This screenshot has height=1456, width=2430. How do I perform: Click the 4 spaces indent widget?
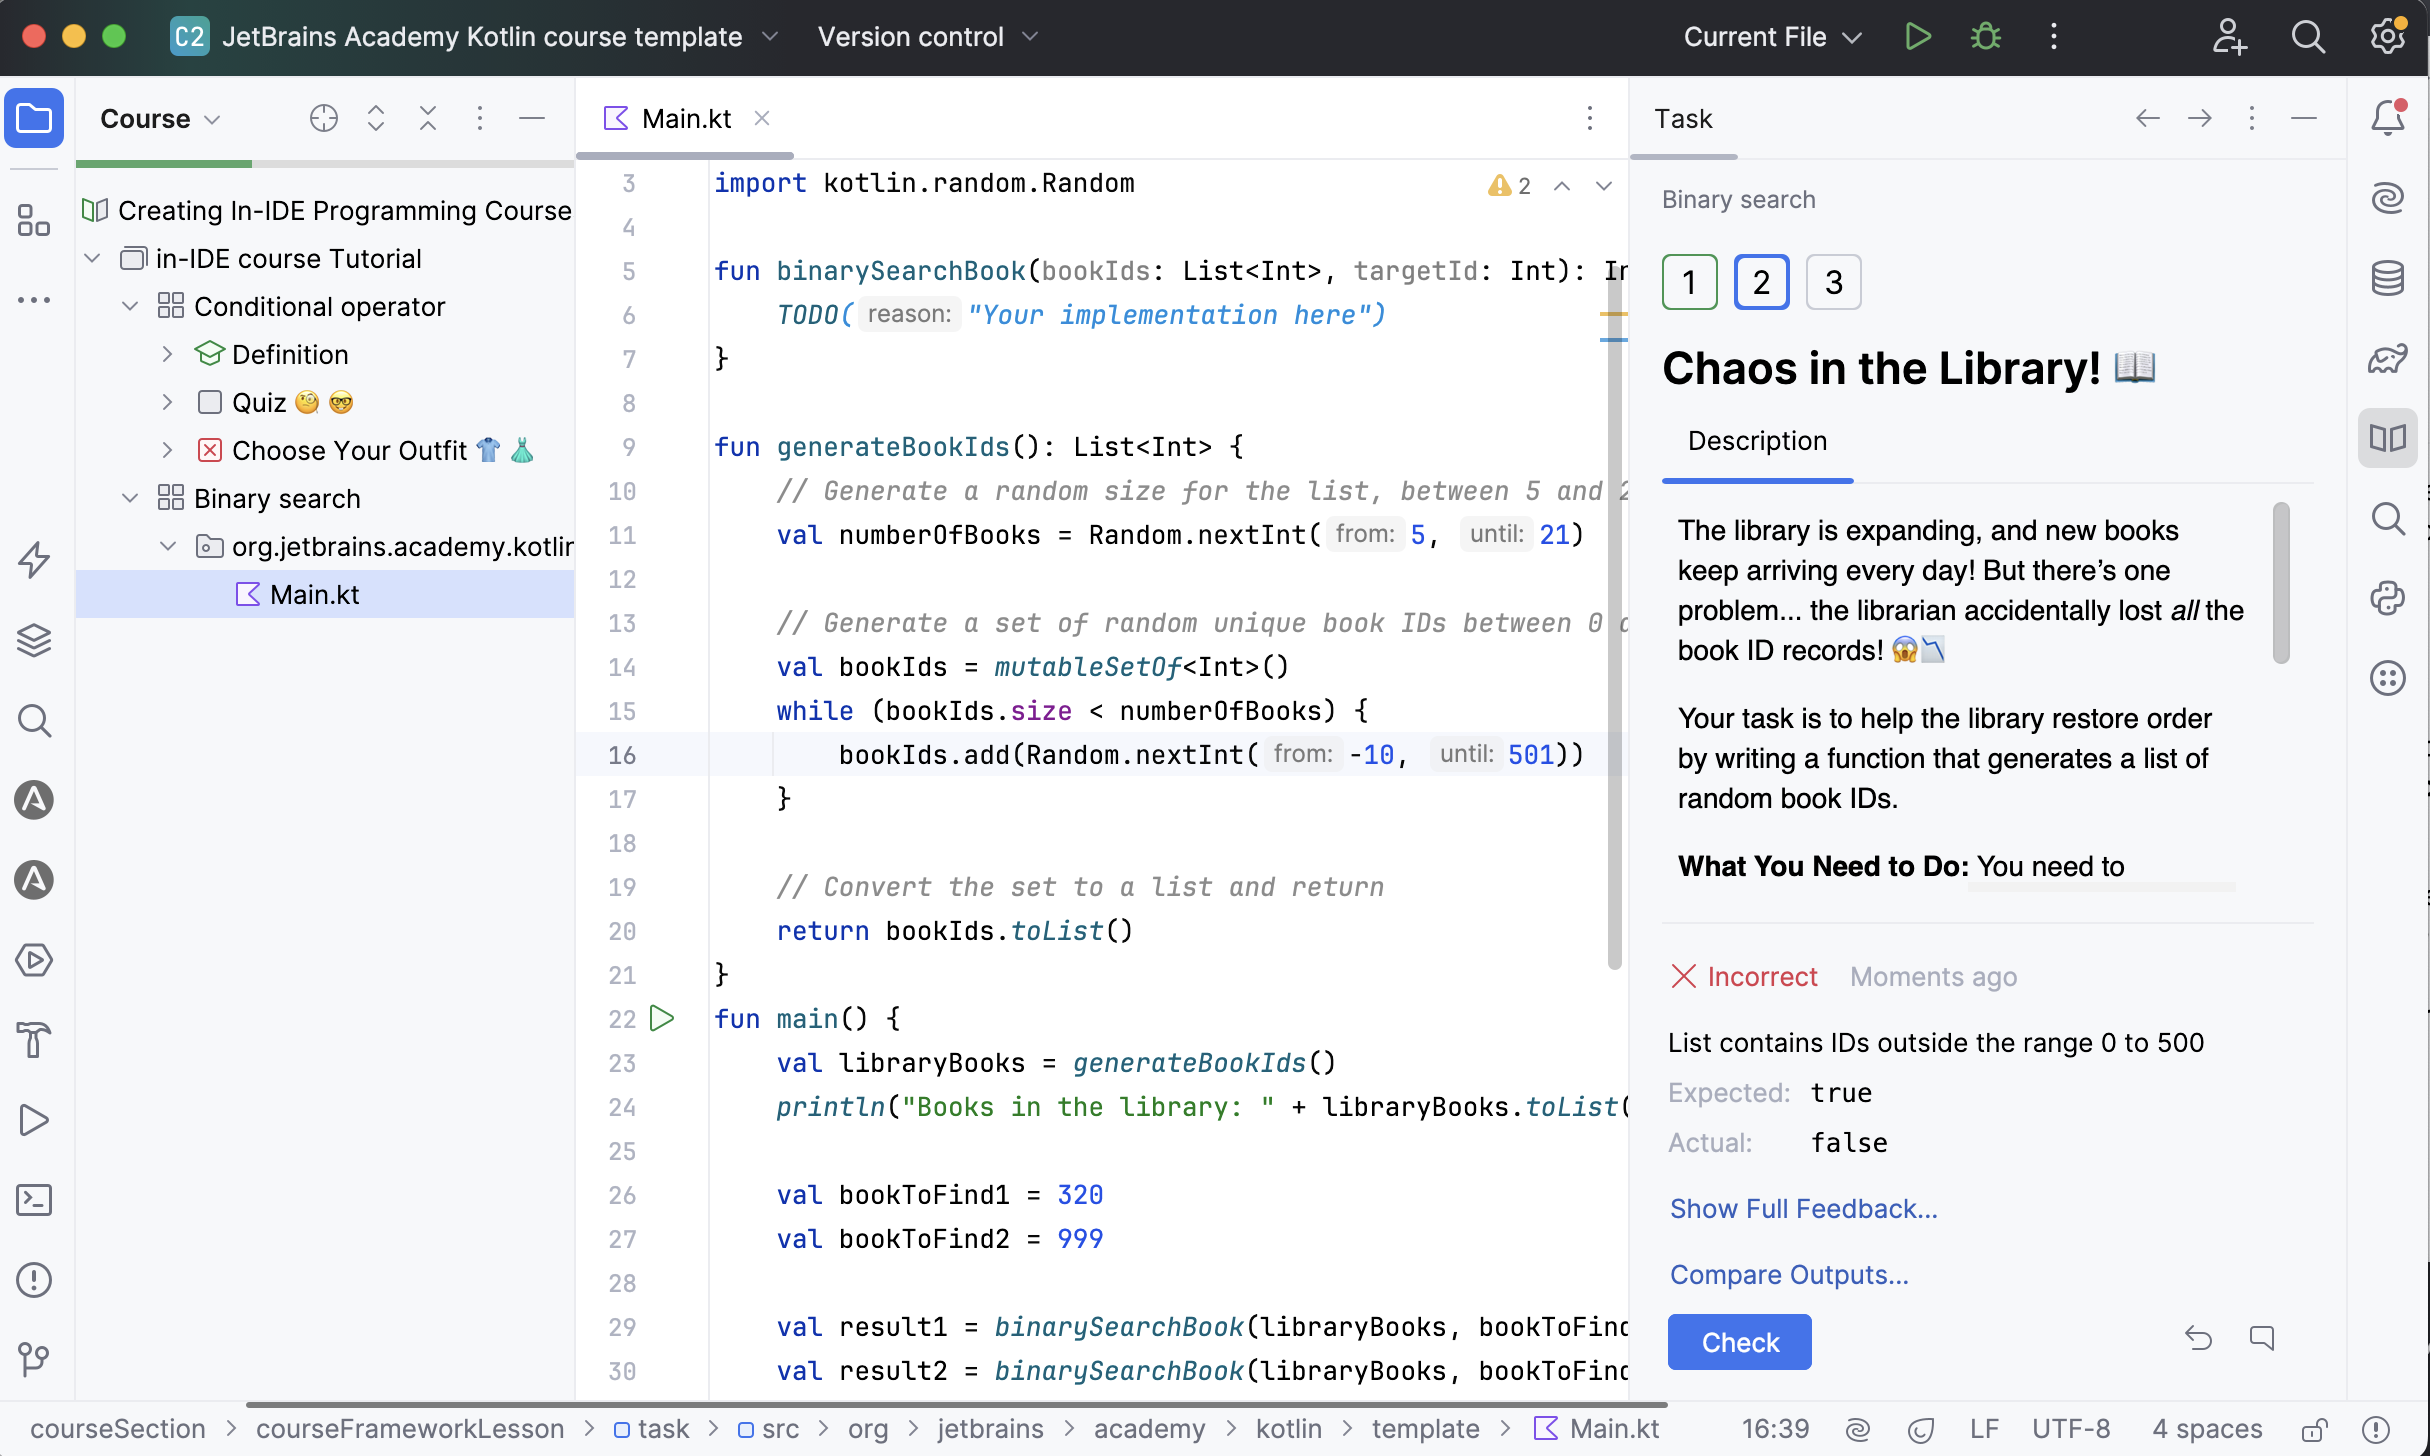2206,1430
